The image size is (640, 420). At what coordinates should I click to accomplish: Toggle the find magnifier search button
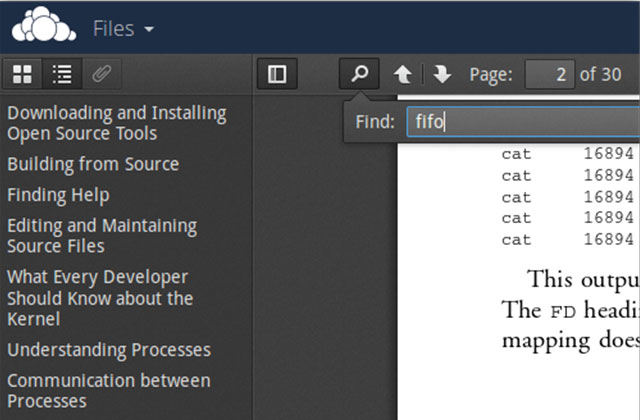[359, 74]
